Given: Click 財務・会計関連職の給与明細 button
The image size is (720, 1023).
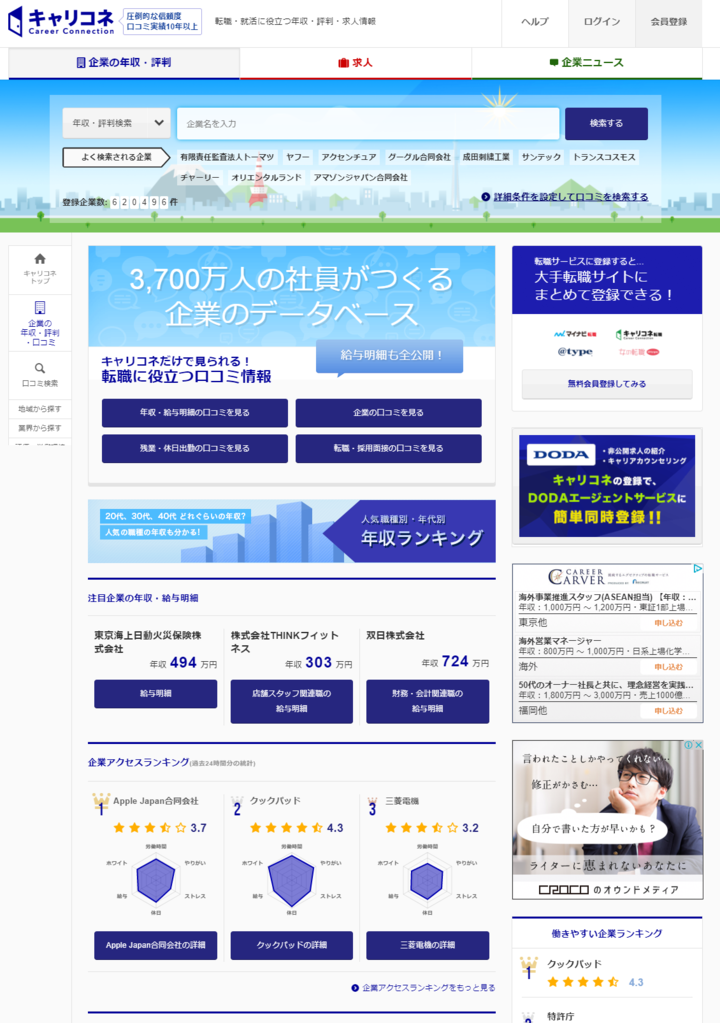Looking at the screenshot, I should coord(427,701).
